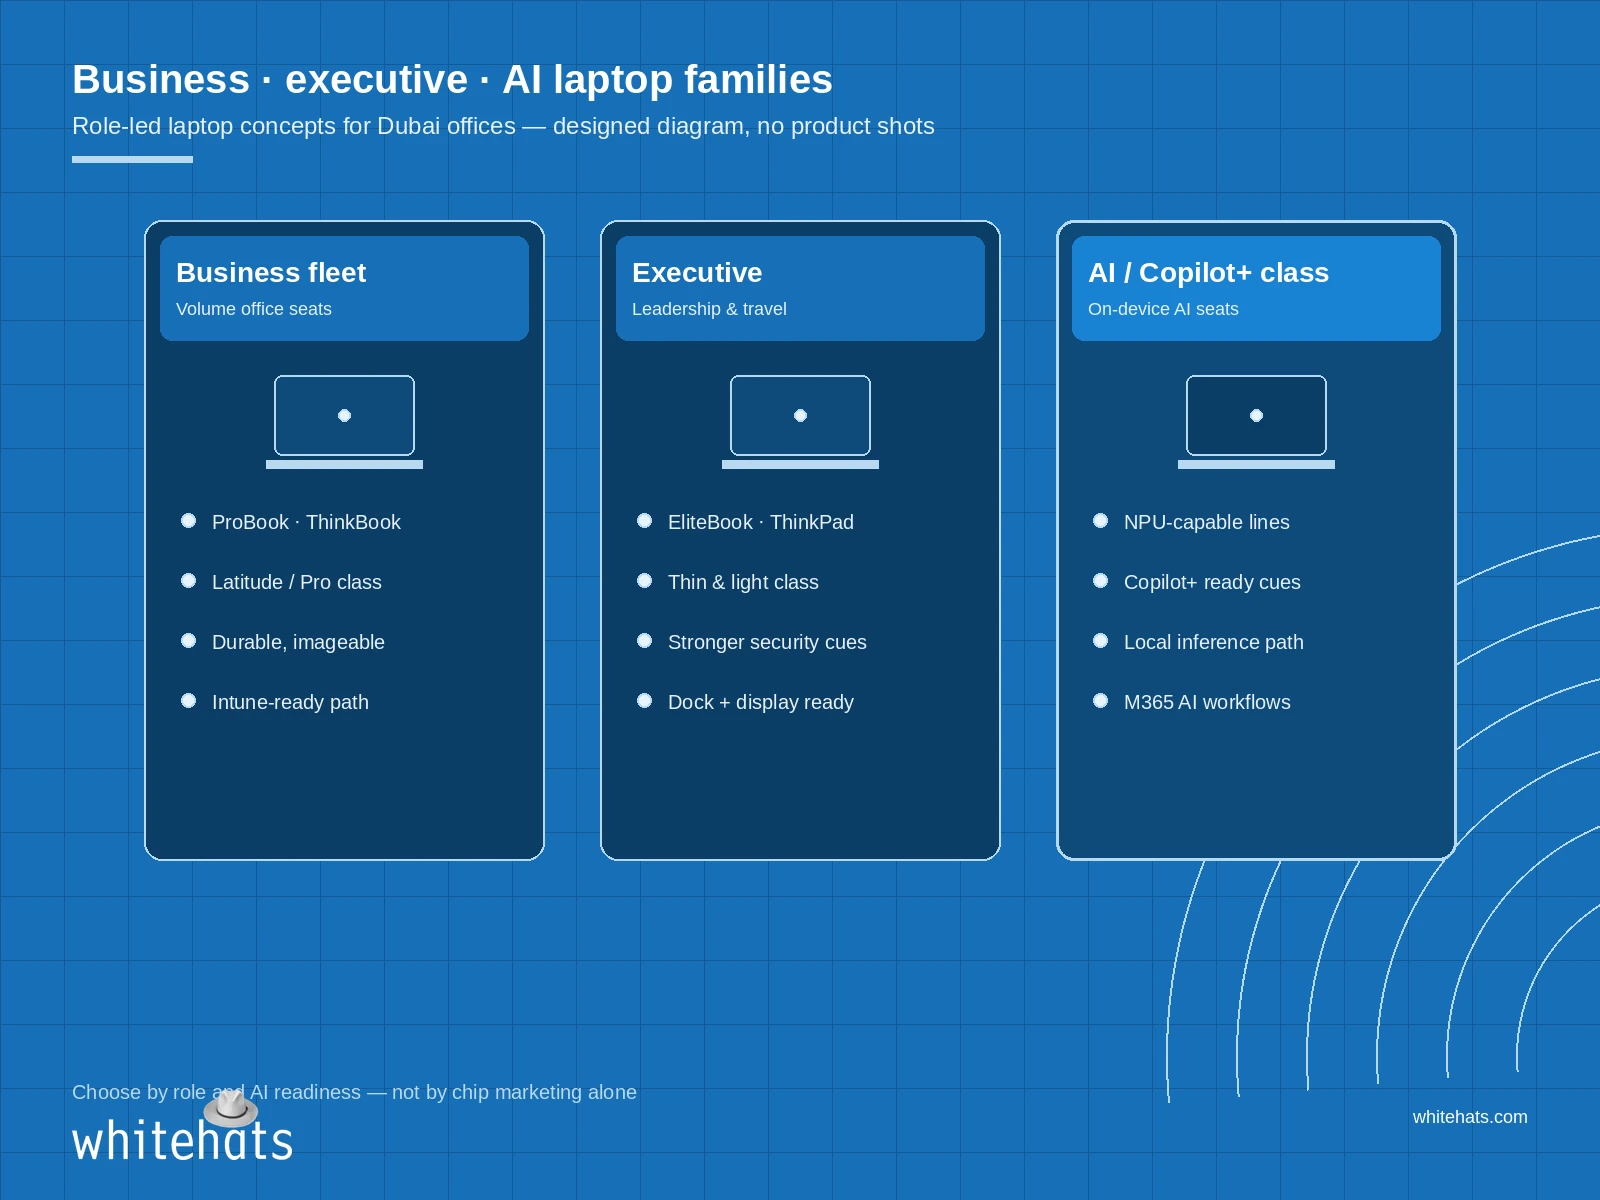Screen dimensions: 1600x1200
Task: Click the 'Dock + display ready' text
Action: [x=761, y=702]
